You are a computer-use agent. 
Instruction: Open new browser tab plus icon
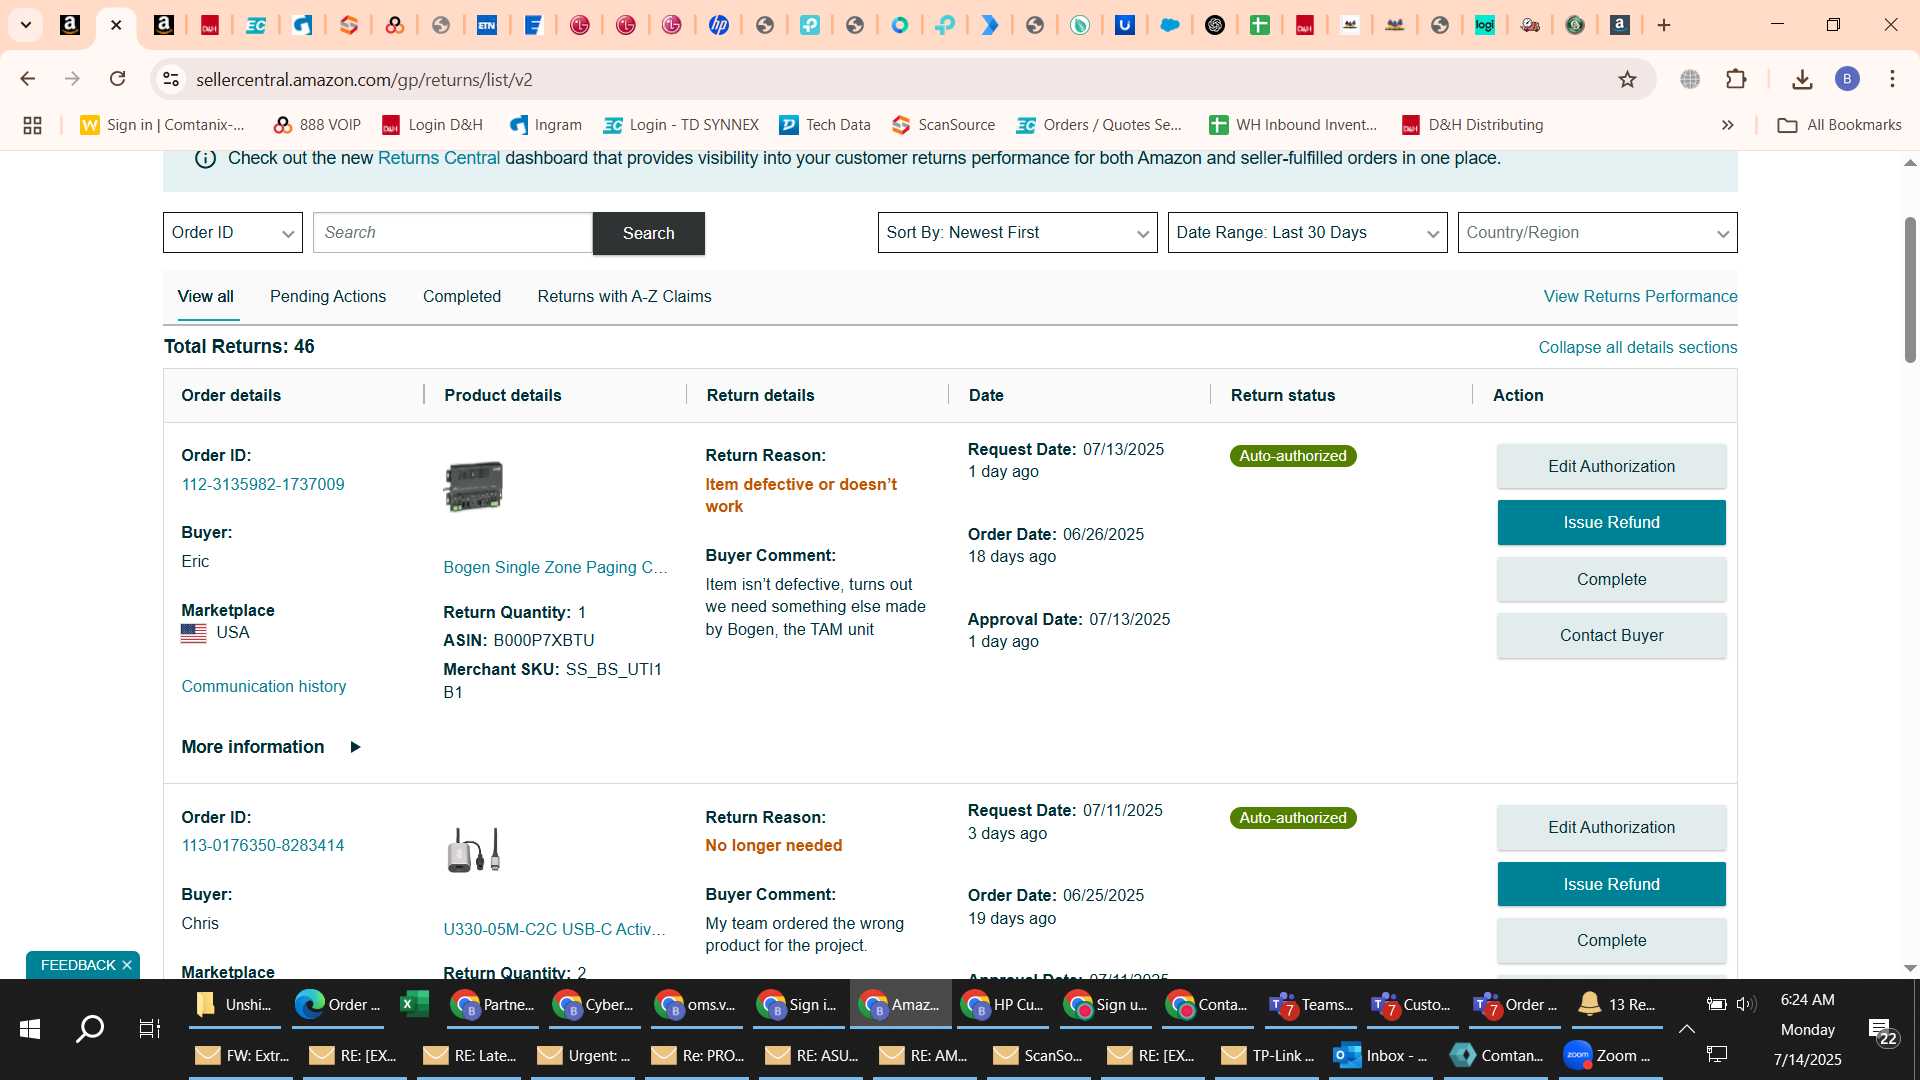[x=1664, y=25]
